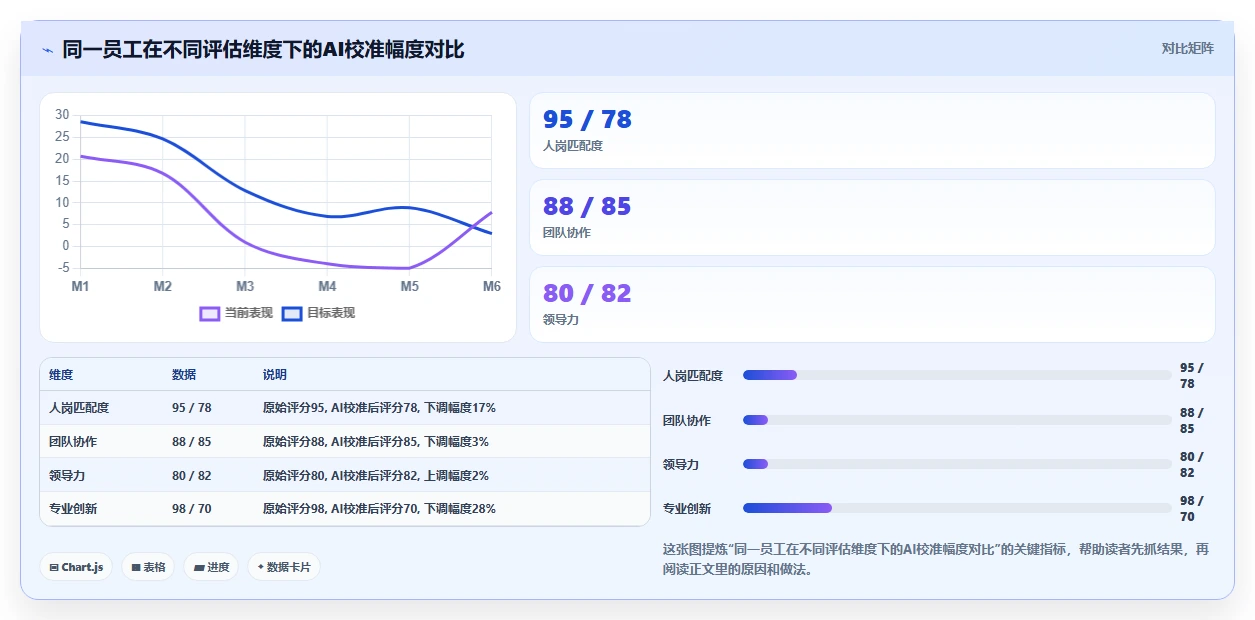Image resolution: width=1255 pixels, height=620 pixels.
Task: Click the lightning icon beside the title
Action: click(x=47, y=50)
